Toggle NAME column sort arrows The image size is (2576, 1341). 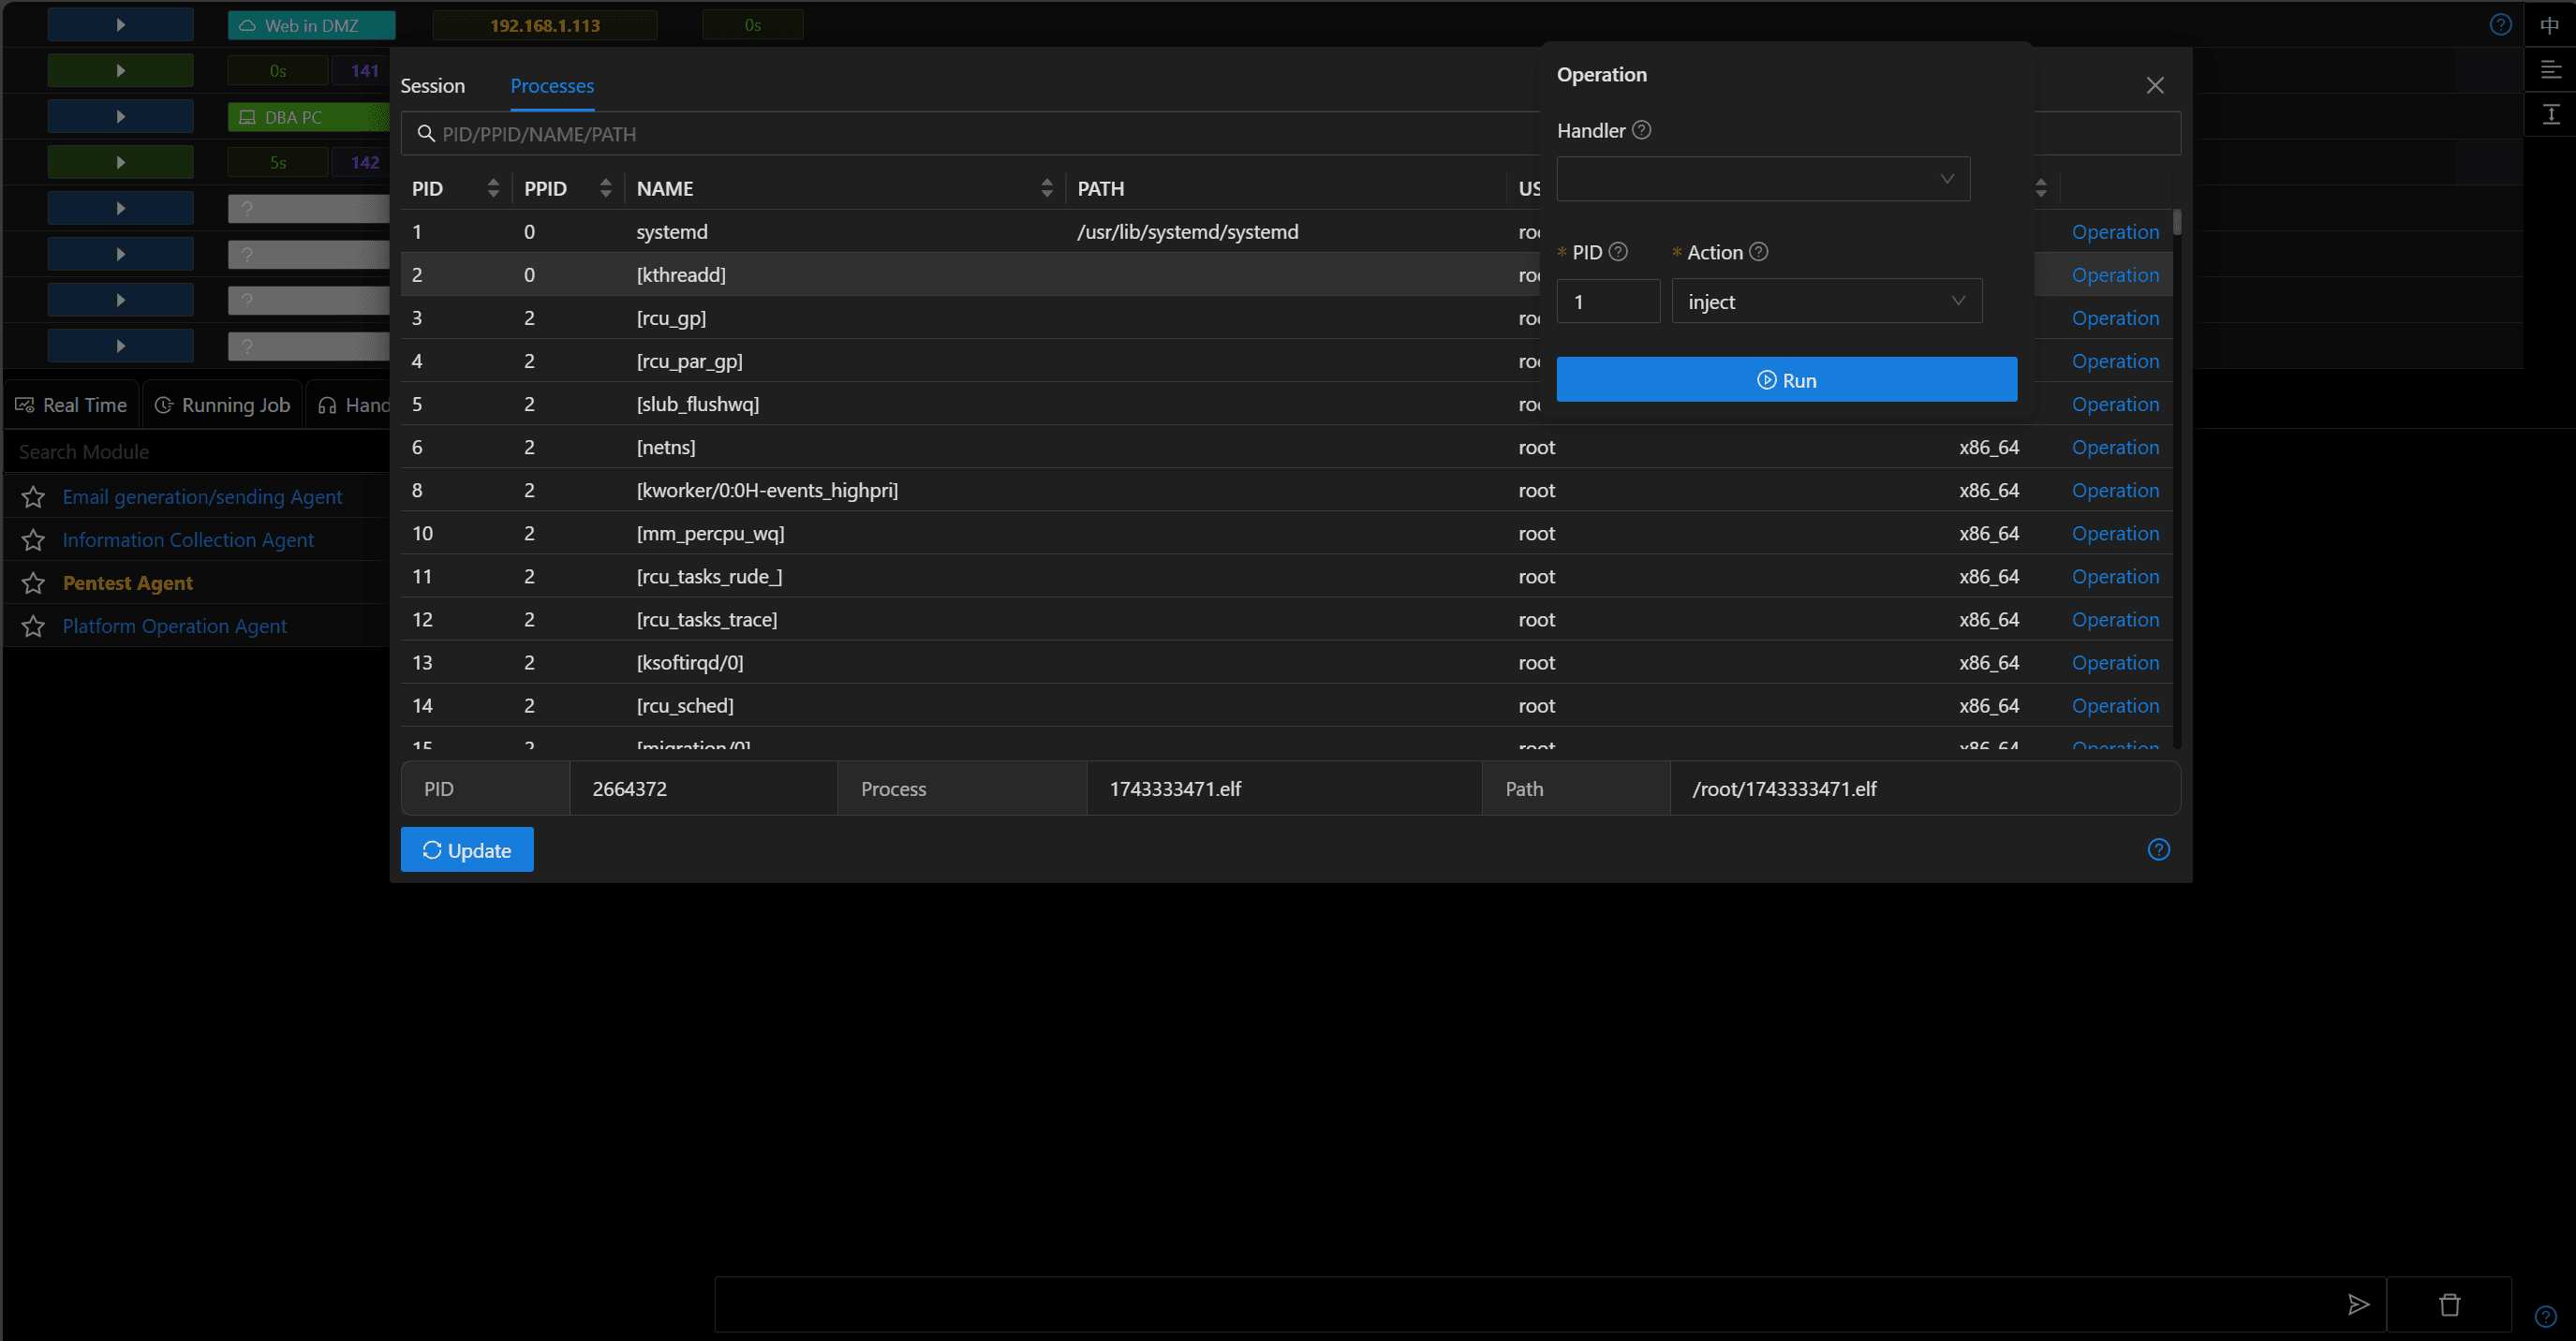coord(1046,188)
